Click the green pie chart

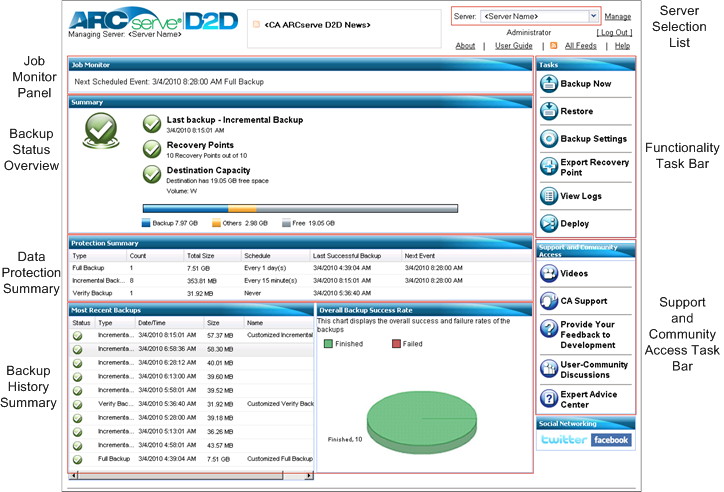[422, 422]
